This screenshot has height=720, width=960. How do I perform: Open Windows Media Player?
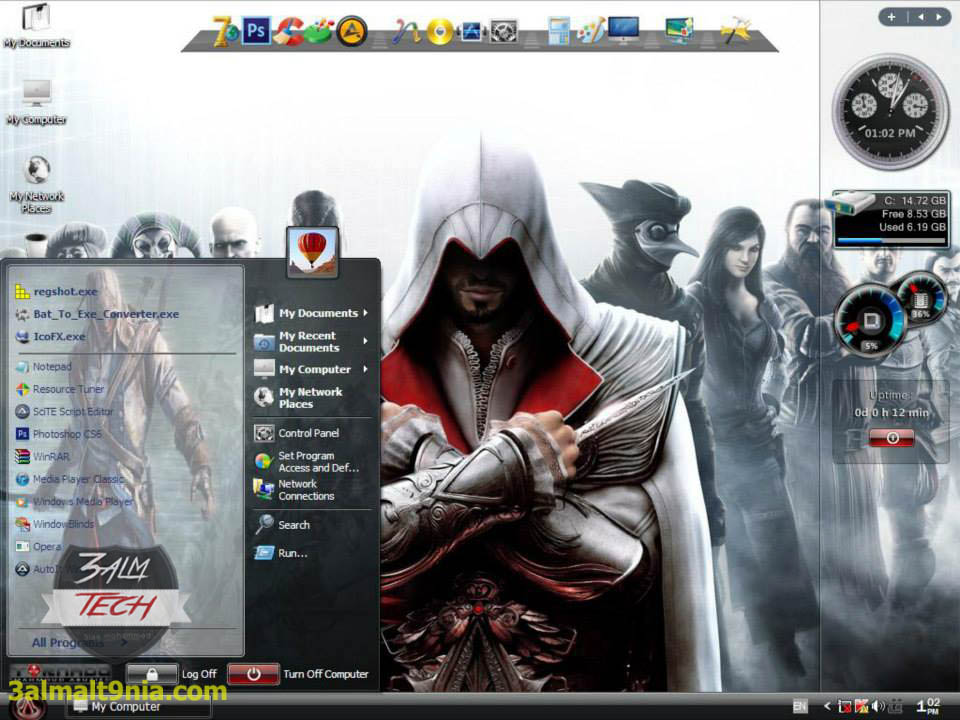(126, 502)
